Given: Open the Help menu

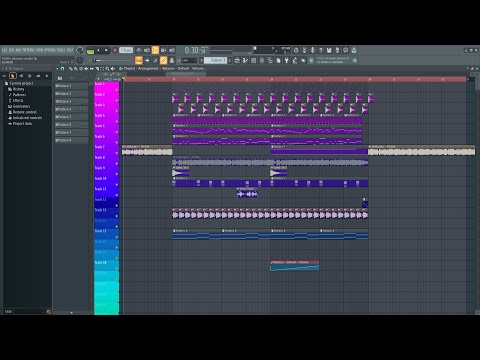Looking at the screenshot, I should (70, 50).
